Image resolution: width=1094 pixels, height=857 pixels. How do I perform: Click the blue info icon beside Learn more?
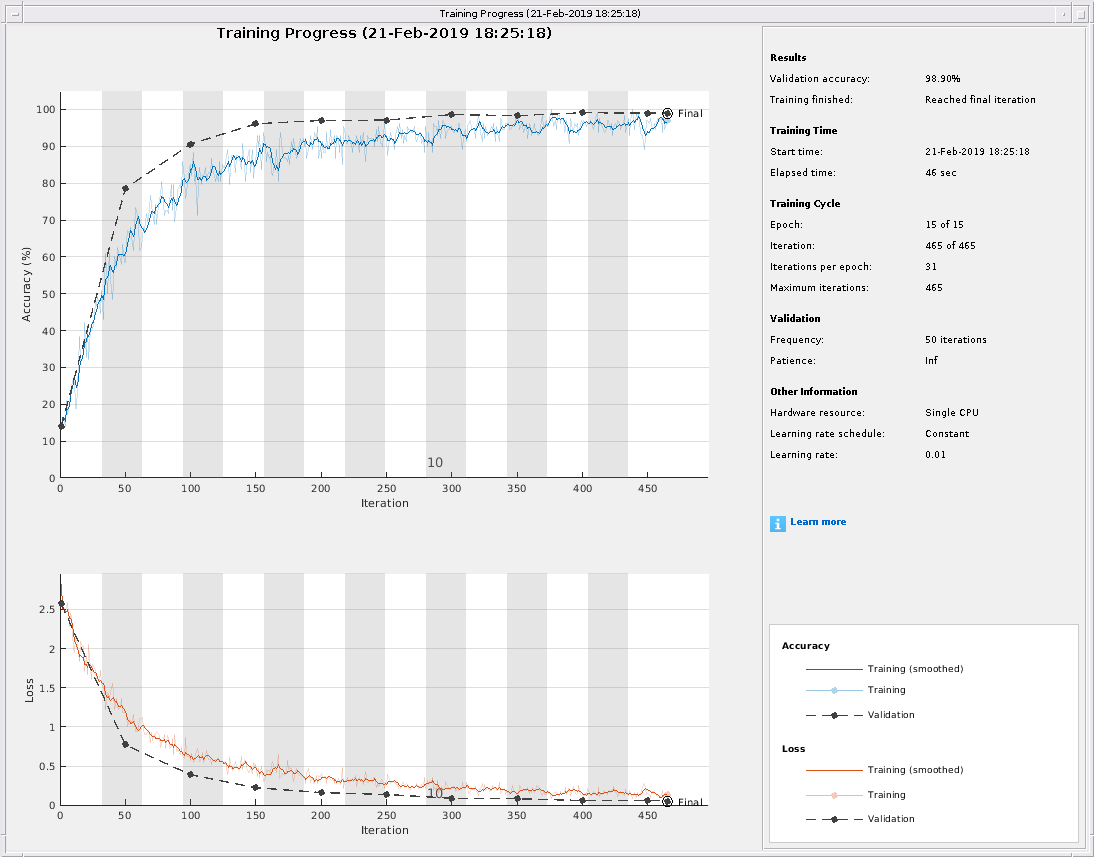coord(778,523)
